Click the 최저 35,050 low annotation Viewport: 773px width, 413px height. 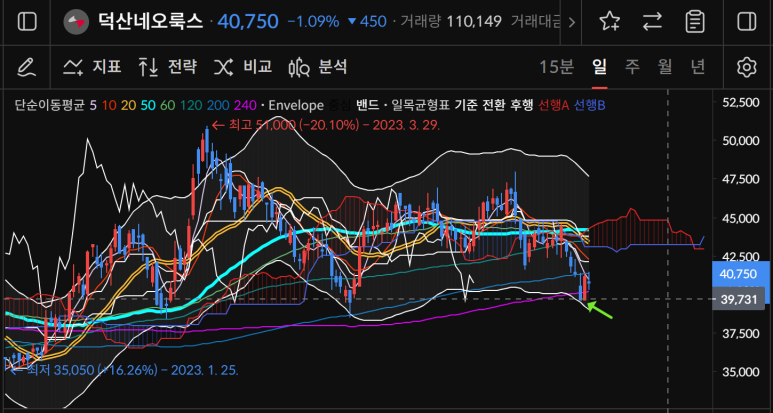coord(124,370)
